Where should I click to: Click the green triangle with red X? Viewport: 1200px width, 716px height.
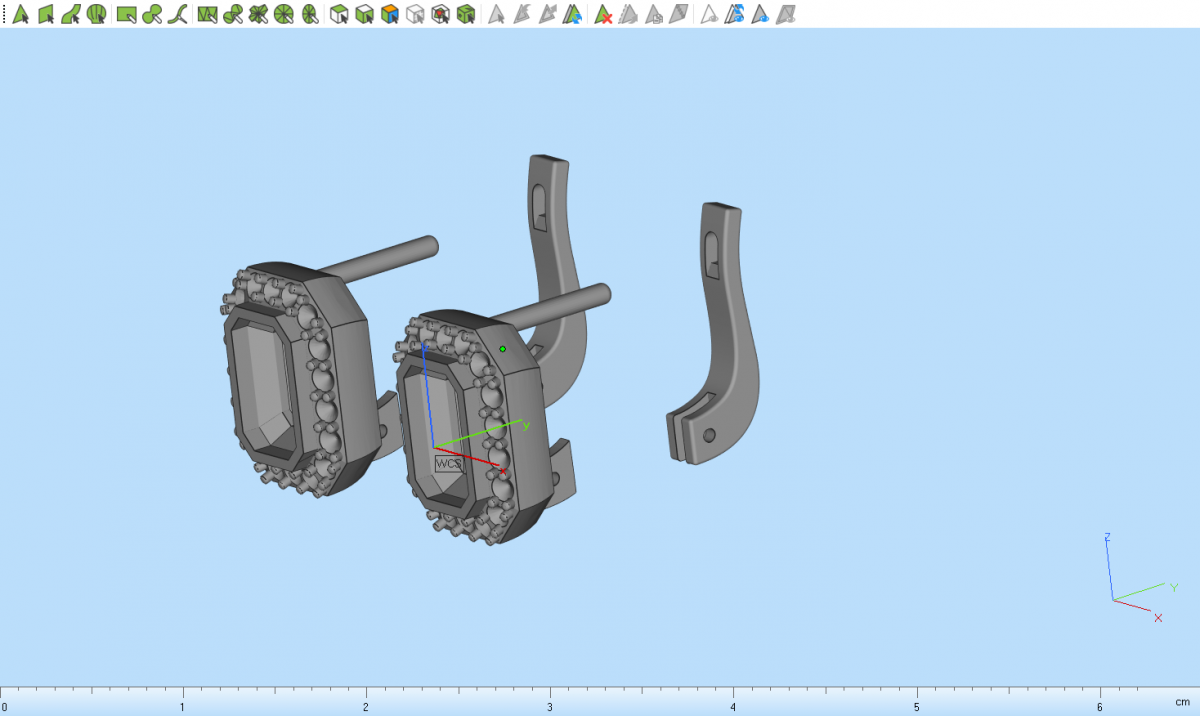tap(603, 14)
